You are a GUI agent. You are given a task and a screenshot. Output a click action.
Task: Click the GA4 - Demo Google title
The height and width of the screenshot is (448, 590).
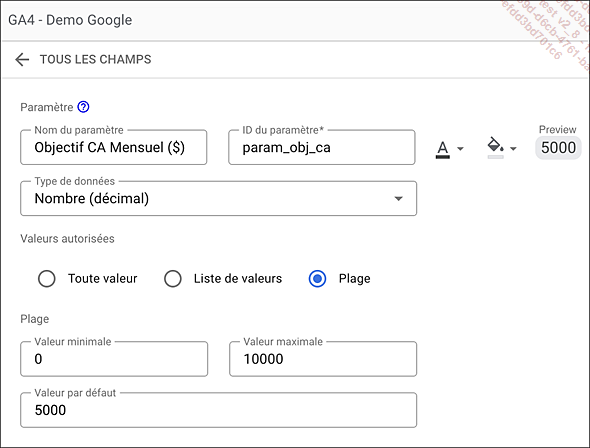coord(70,20)
